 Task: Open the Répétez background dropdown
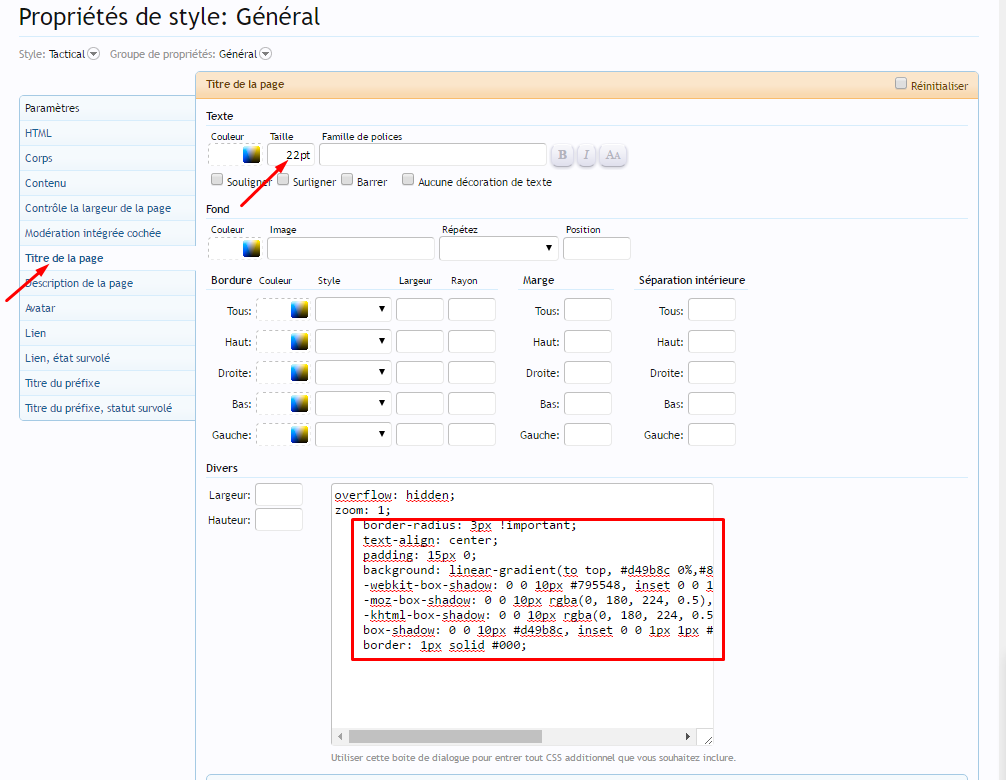(498, 248)
